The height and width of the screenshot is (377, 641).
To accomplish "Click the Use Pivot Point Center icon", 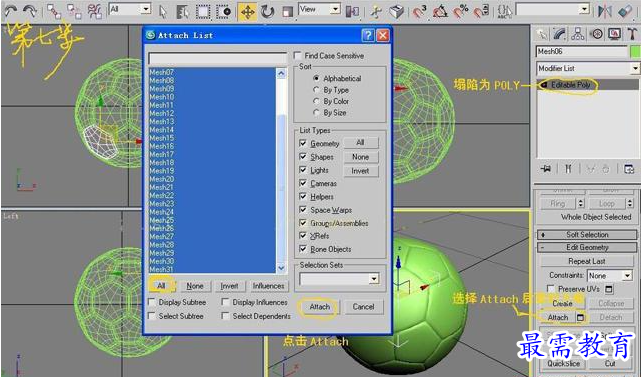I will [352, 11].
